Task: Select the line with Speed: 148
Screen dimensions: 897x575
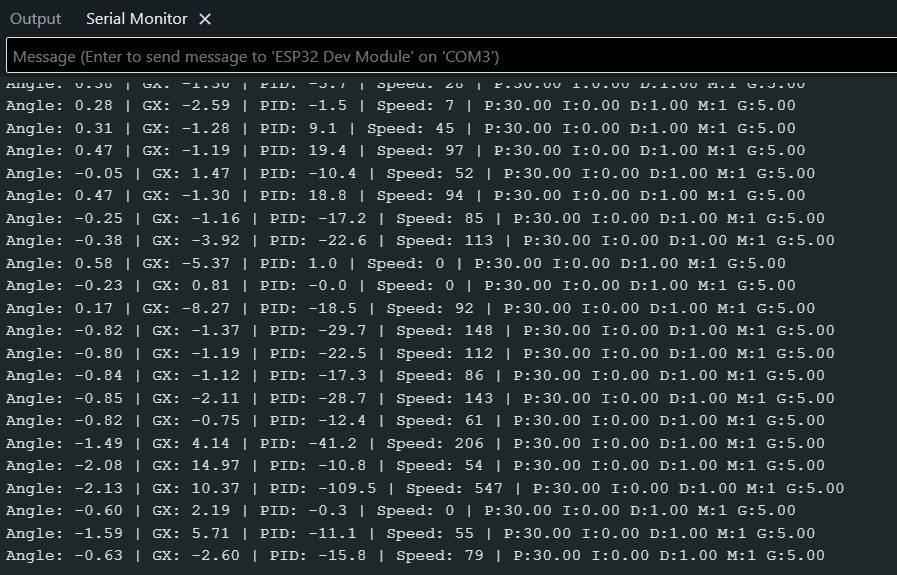Action: point(420,331)
